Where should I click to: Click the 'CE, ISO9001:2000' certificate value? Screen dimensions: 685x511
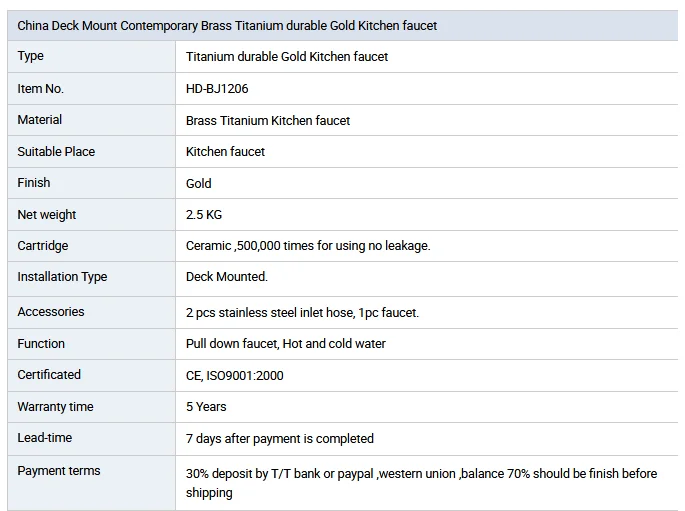tap(235, 375)
